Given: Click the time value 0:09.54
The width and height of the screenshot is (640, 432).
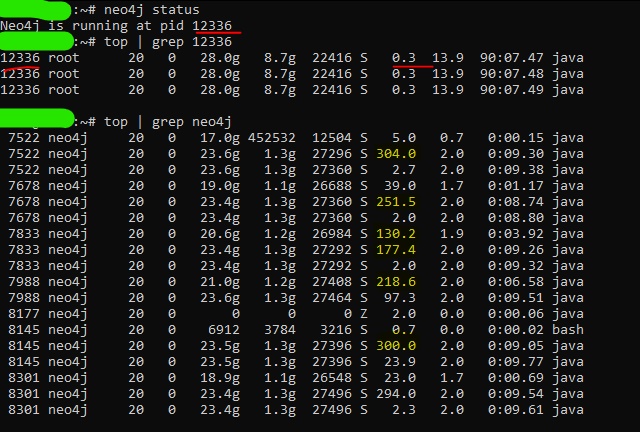Looking at the screenshot, I should click(516, 394).
